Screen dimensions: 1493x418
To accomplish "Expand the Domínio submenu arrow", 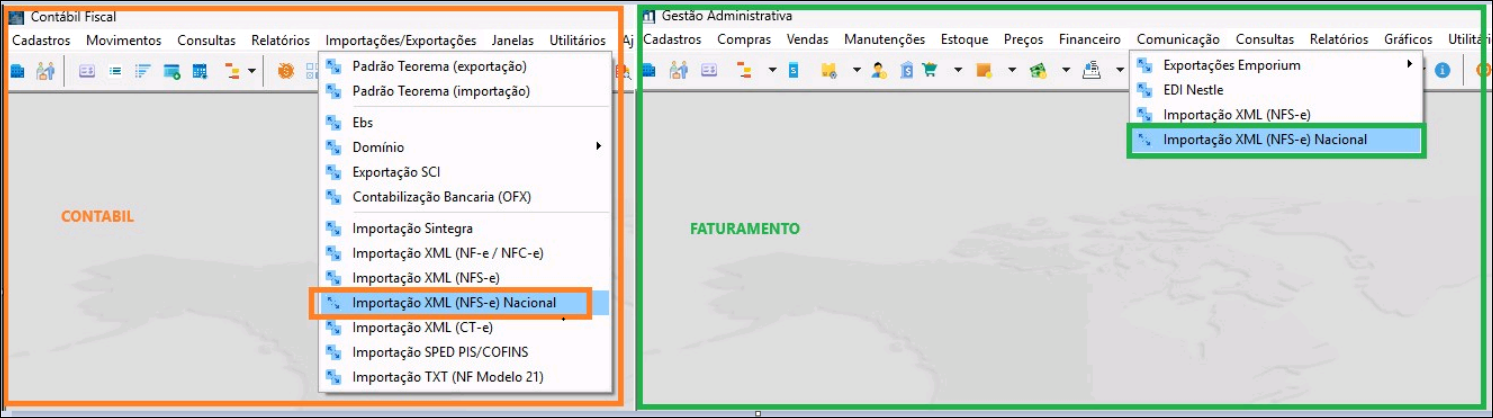I will coord(599,147).
